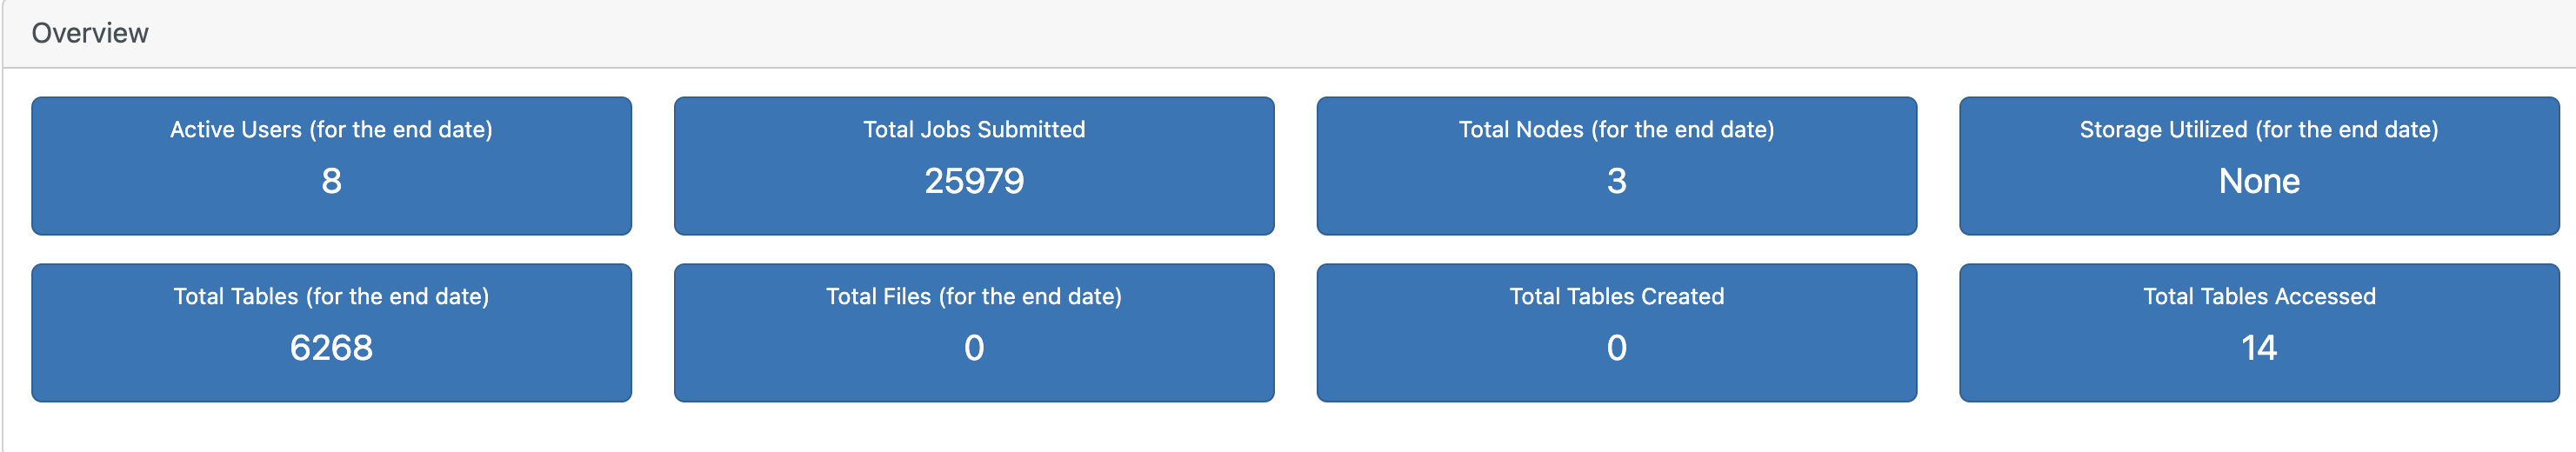
Task: Click the Active Users card label
Action: 331,130
